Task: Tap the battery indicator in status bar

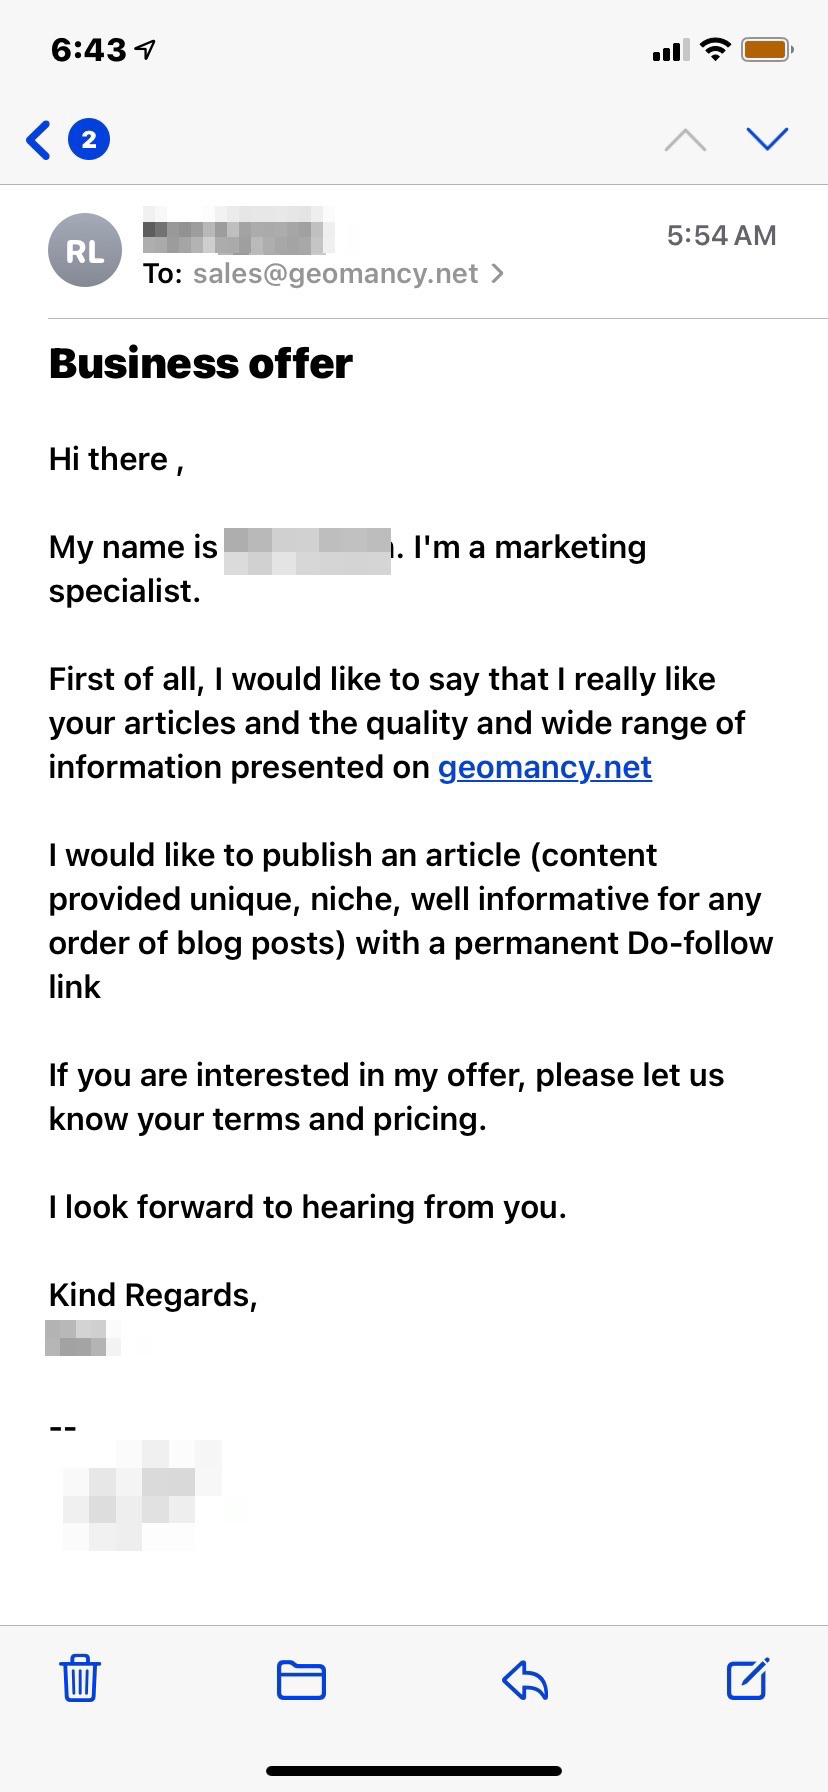Action: [767, 49]
